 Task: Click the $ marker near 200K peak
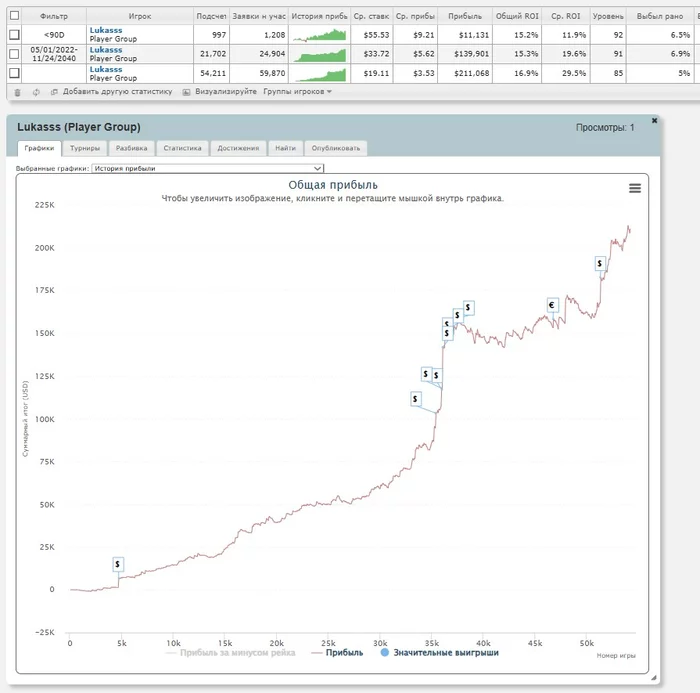pyautogui.click(x=600, y=263)
